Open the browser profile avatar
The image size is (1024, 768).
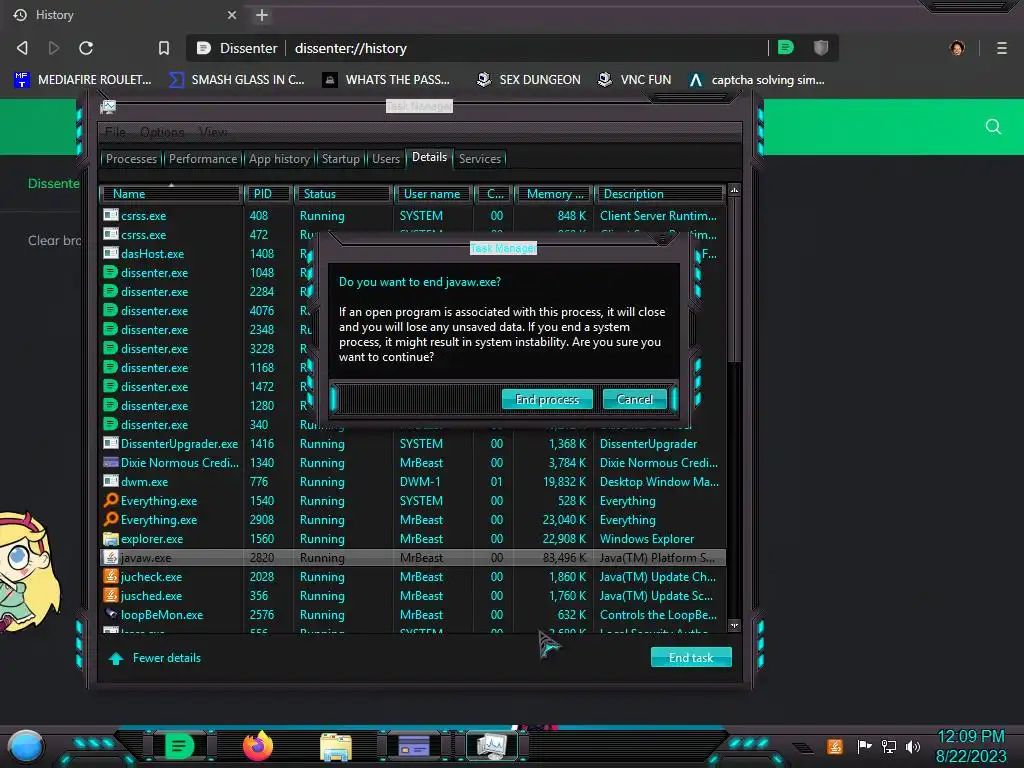[957, 48]
